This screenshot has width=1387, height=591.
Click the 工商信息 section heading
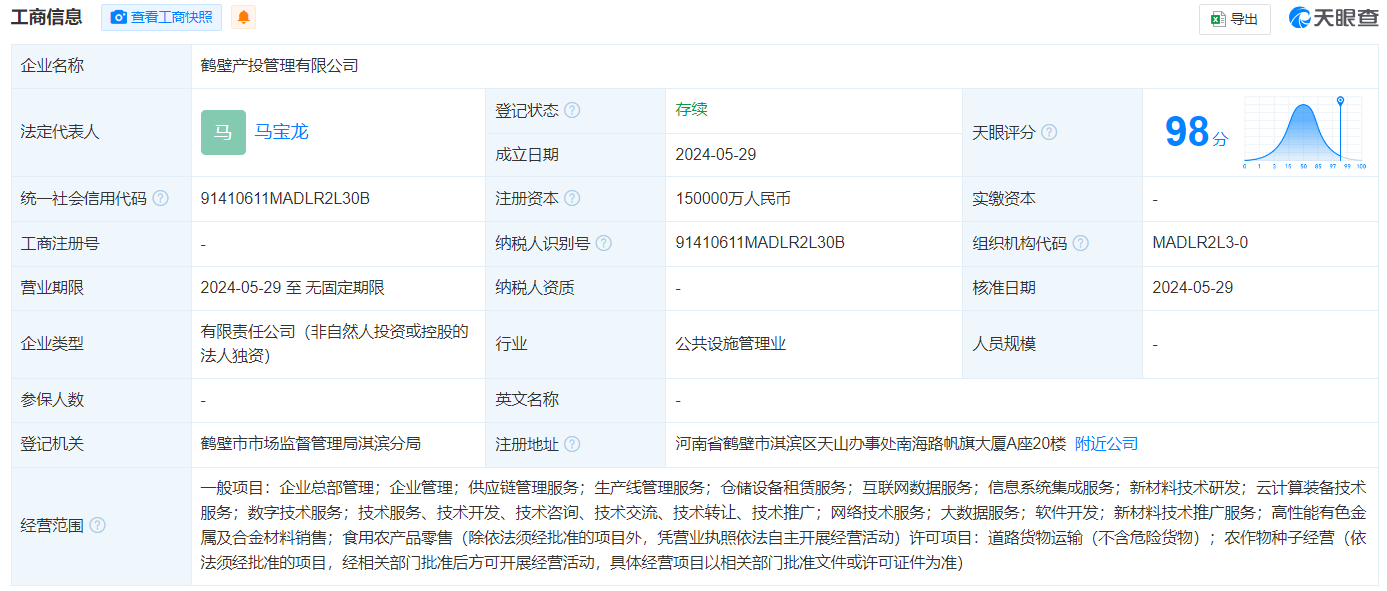[46, 17]
